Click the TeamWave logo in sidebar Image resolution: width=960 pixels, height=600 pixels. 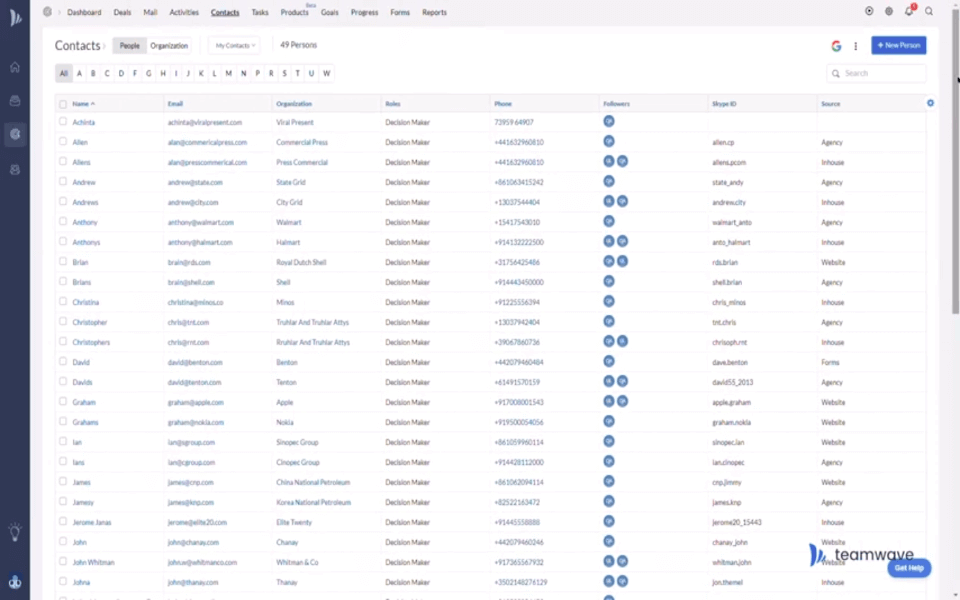tap(15, 18)
